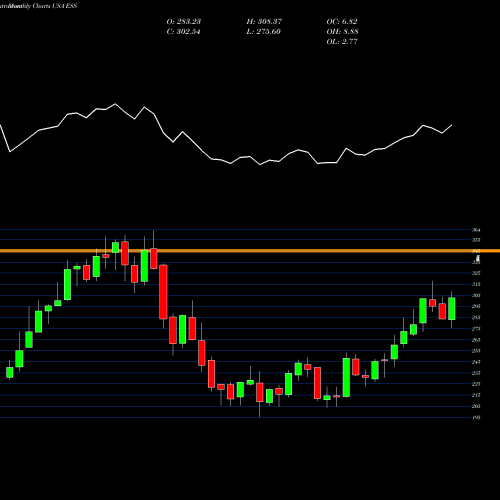The image size is (500, 500).
Task: Click the 'OL: 2.77' readout
Action: click(342, 41)
